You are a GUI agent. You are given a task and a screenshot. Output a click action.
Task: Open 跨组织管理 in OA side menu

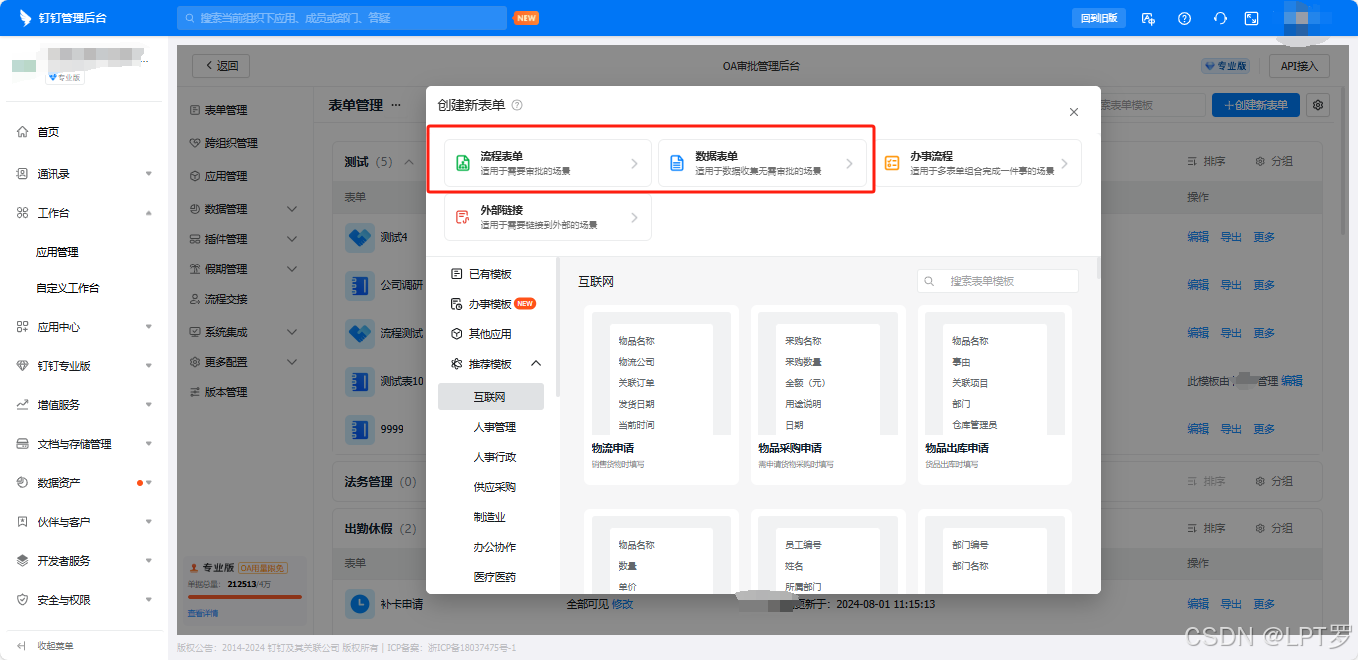coord(231,143)
